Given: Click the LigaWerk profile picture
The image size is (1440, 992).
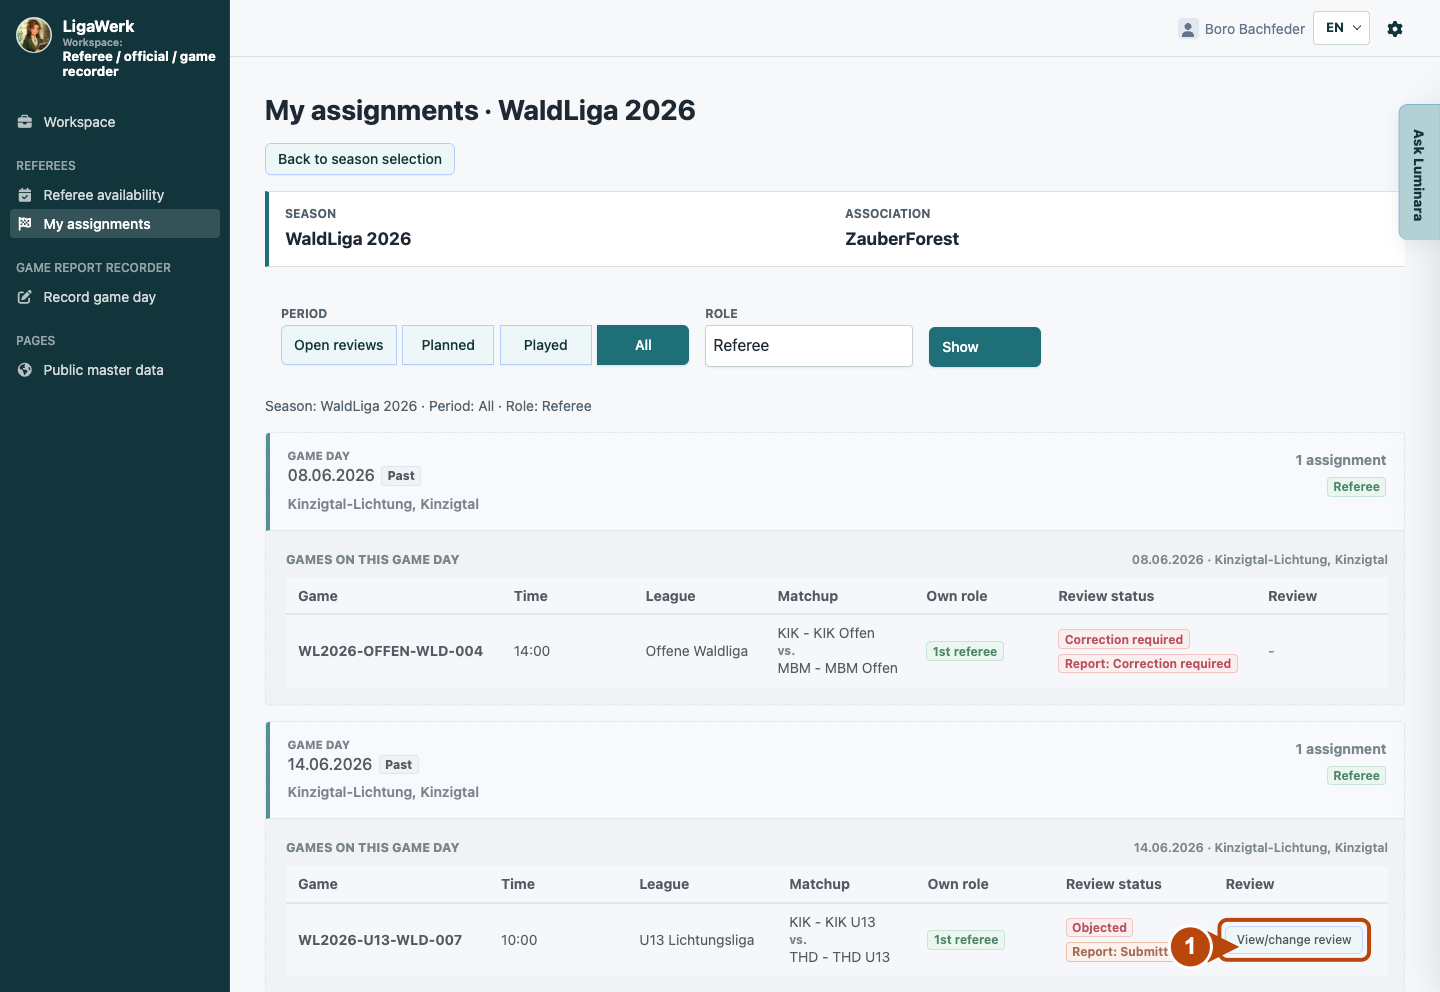Looking at the screenshot, I should pyautogui.click(x=34, y=35).
